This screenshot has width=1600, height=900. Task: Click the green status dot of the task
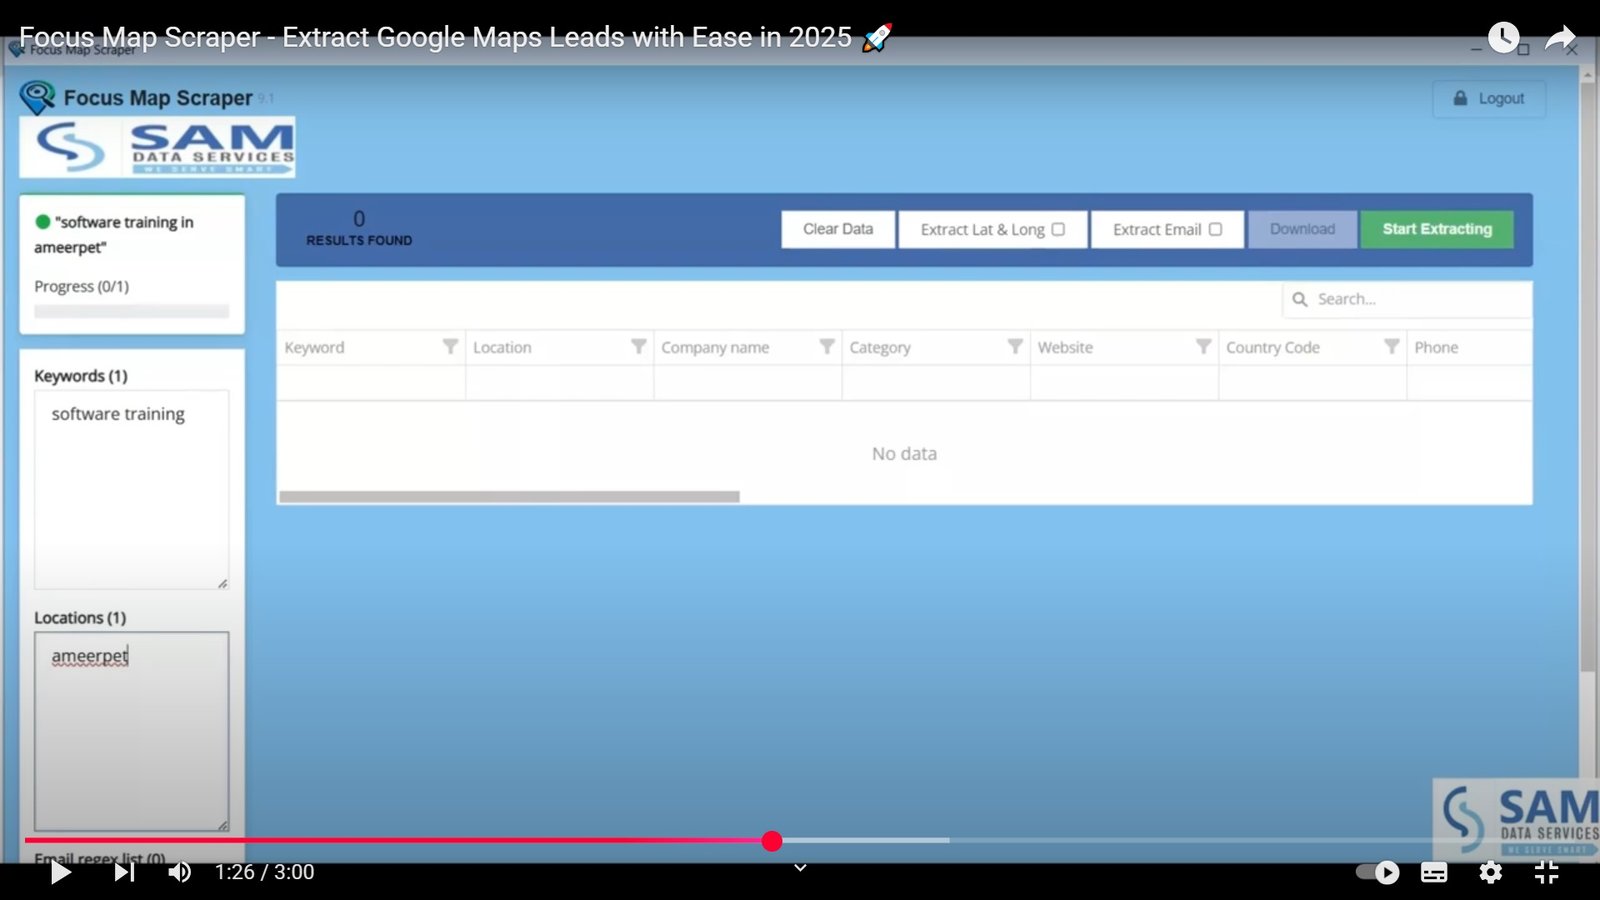click(43, 222)
